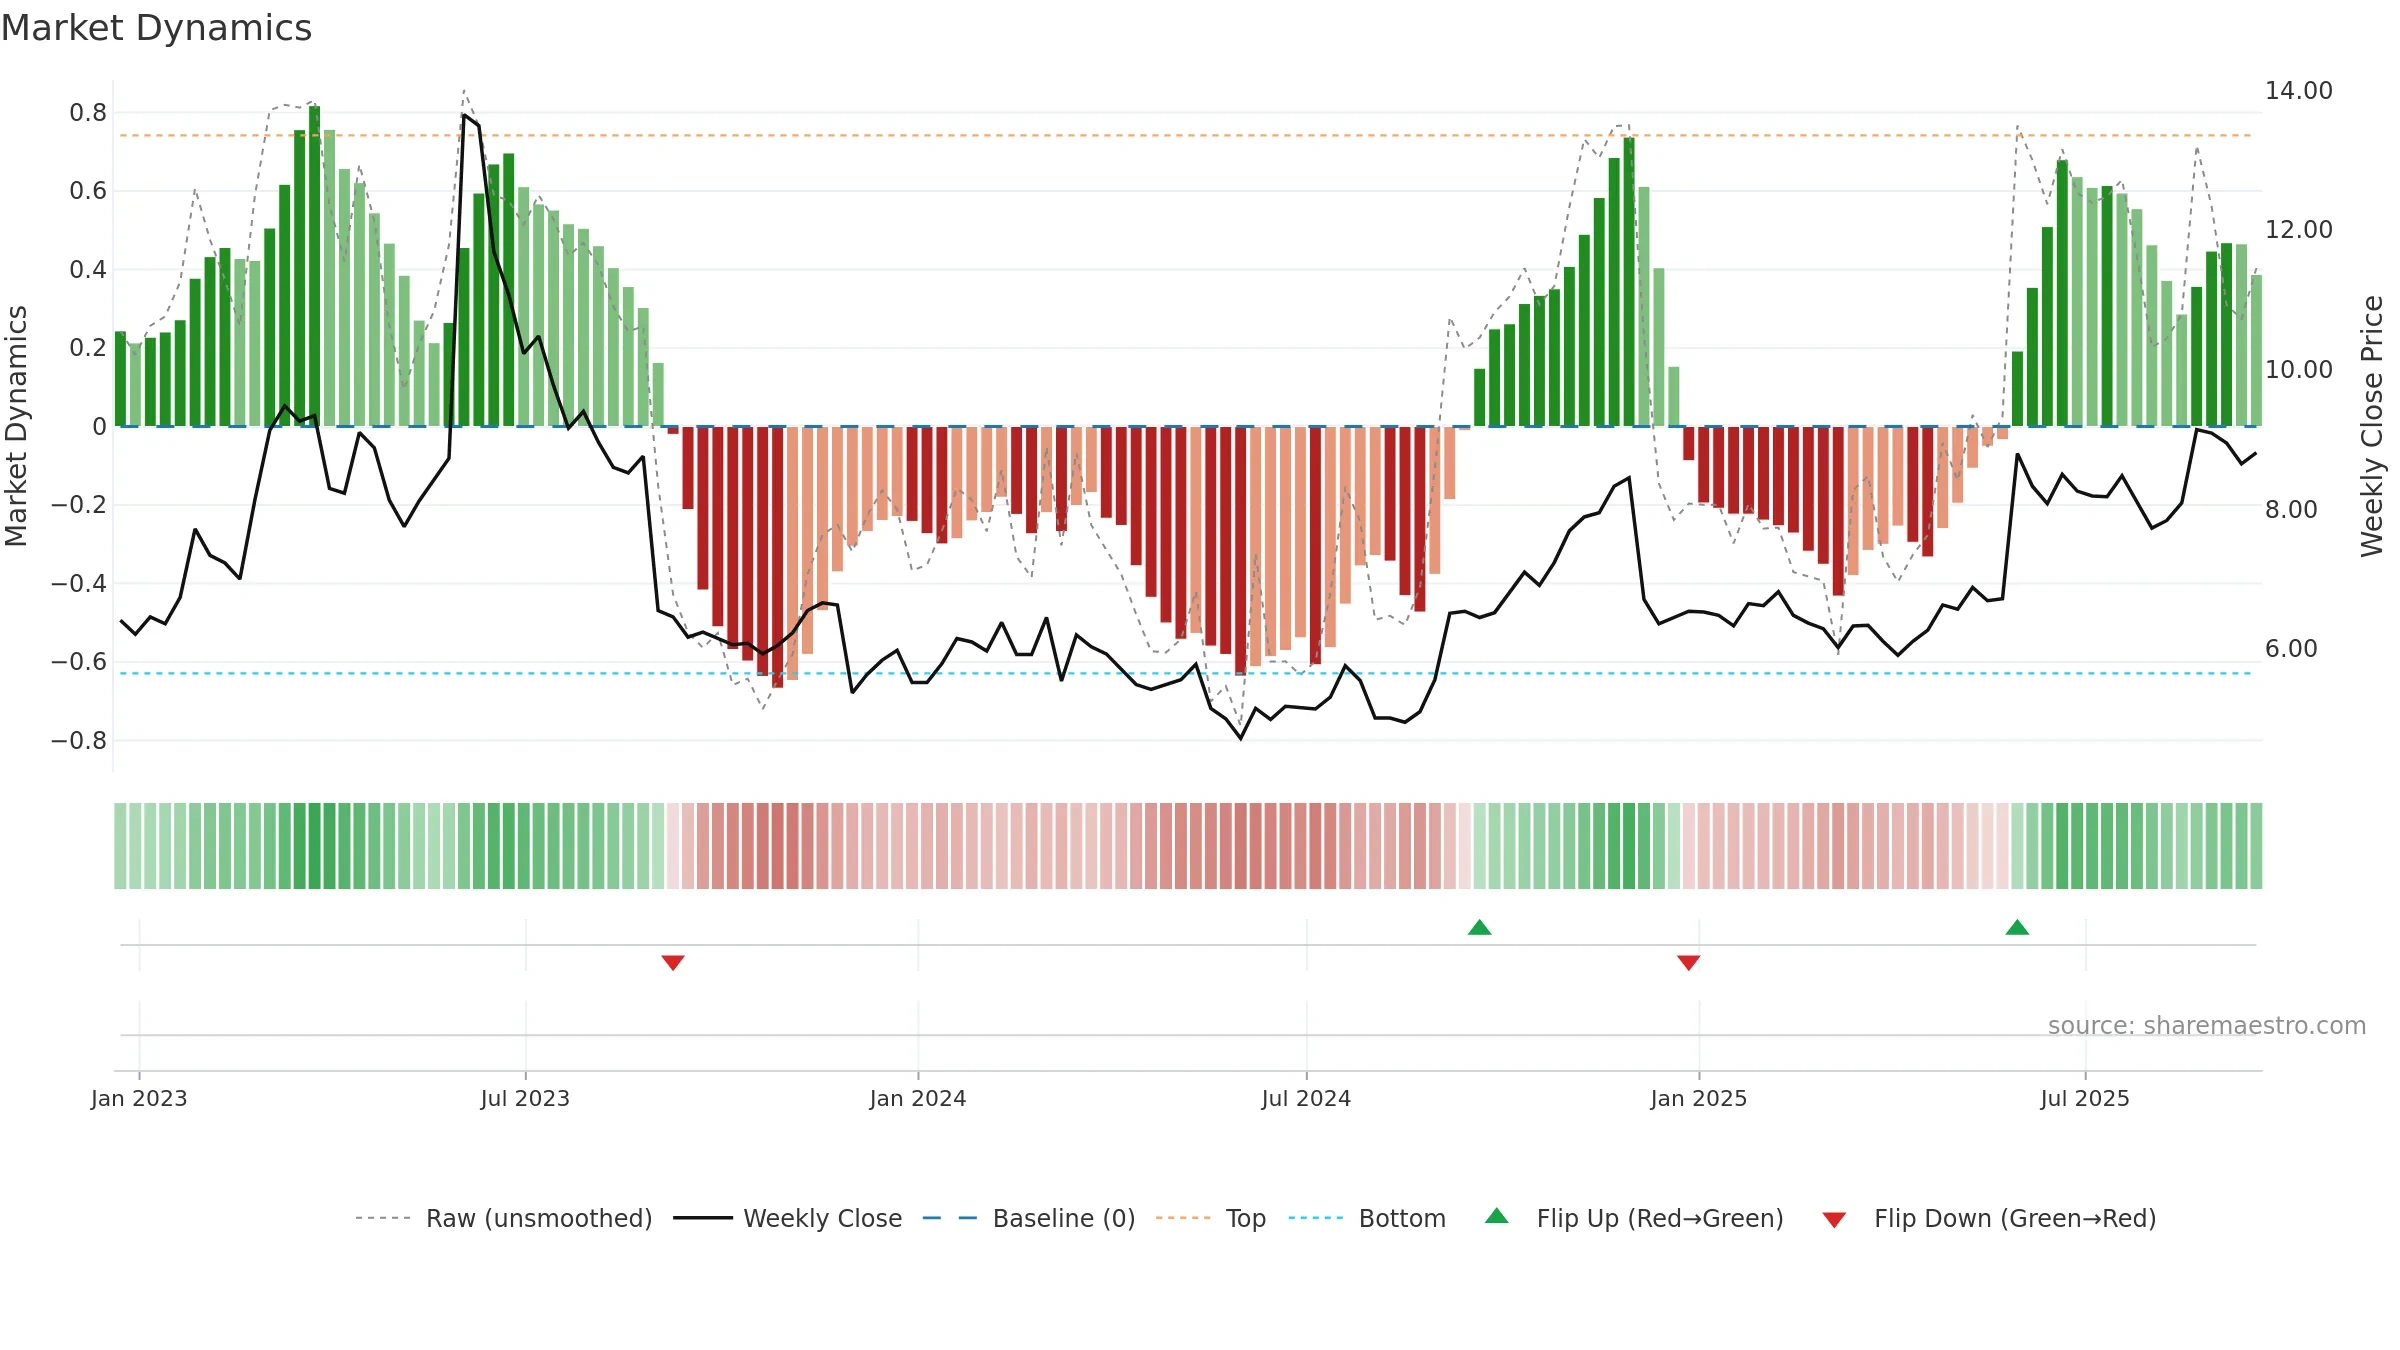Click the Weekly Close Price axis title

point(2372,426)
